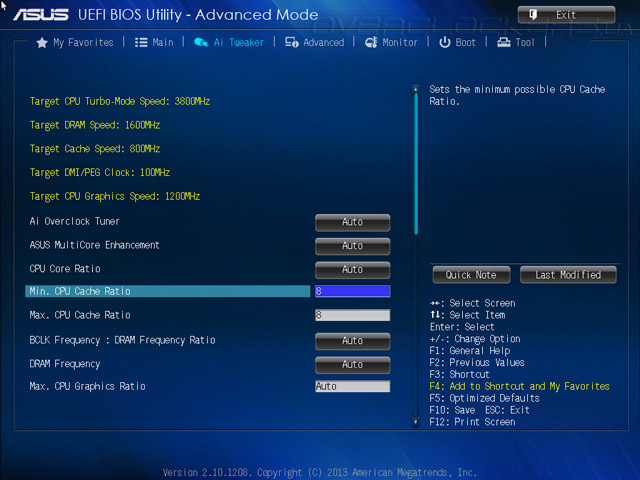The image size is (640, 480).
Task: Open the Tool tab
Action: pyautogui.click(x=525, y=42)
